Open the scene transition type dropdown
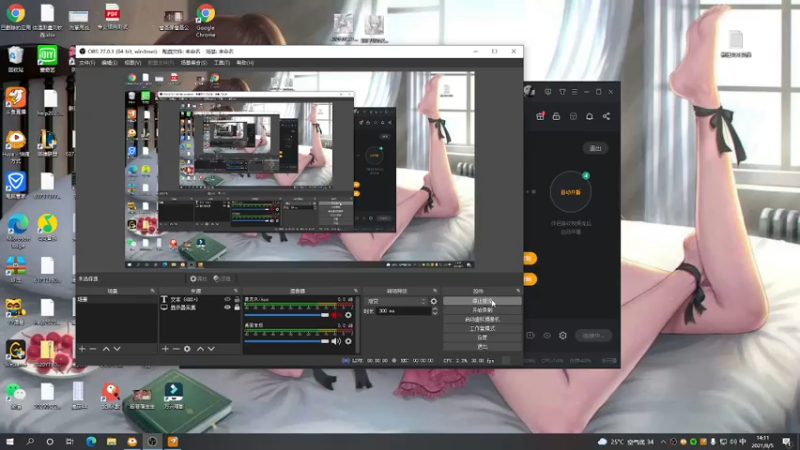Image resolution: width=800 pixels, height=450 pixels. point(395,301)
